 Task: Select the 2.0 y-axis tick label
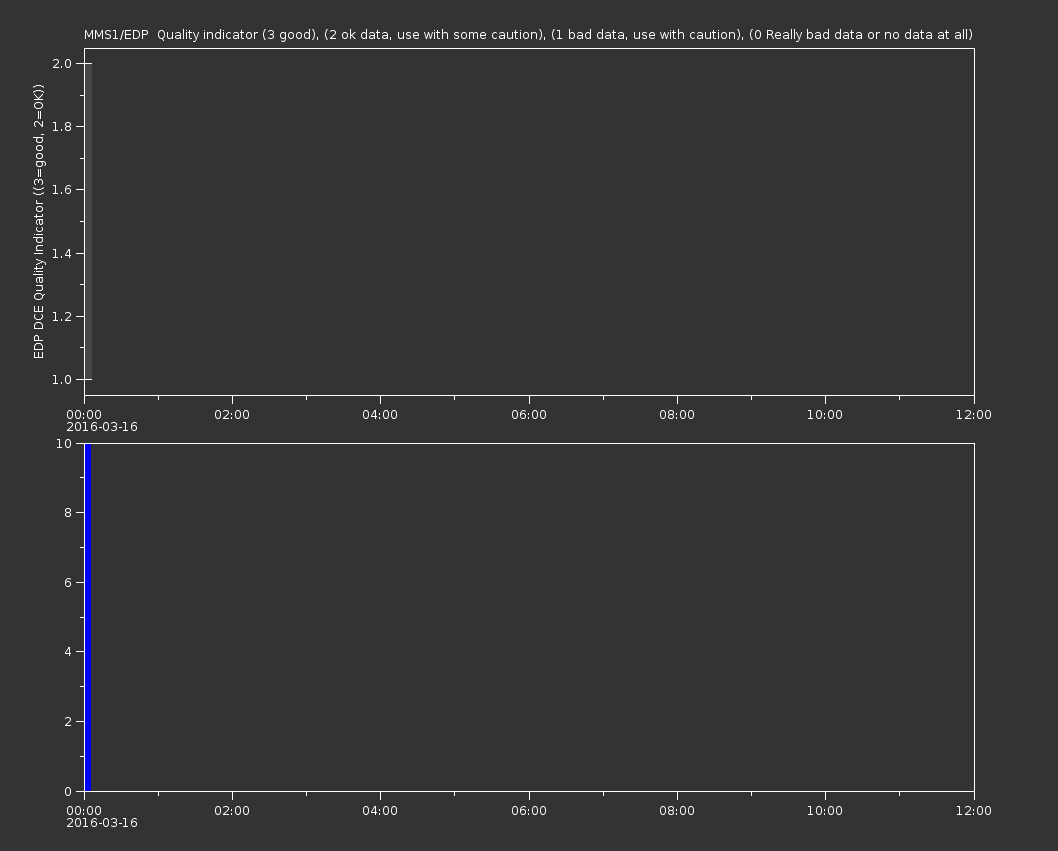coord(62,63)
